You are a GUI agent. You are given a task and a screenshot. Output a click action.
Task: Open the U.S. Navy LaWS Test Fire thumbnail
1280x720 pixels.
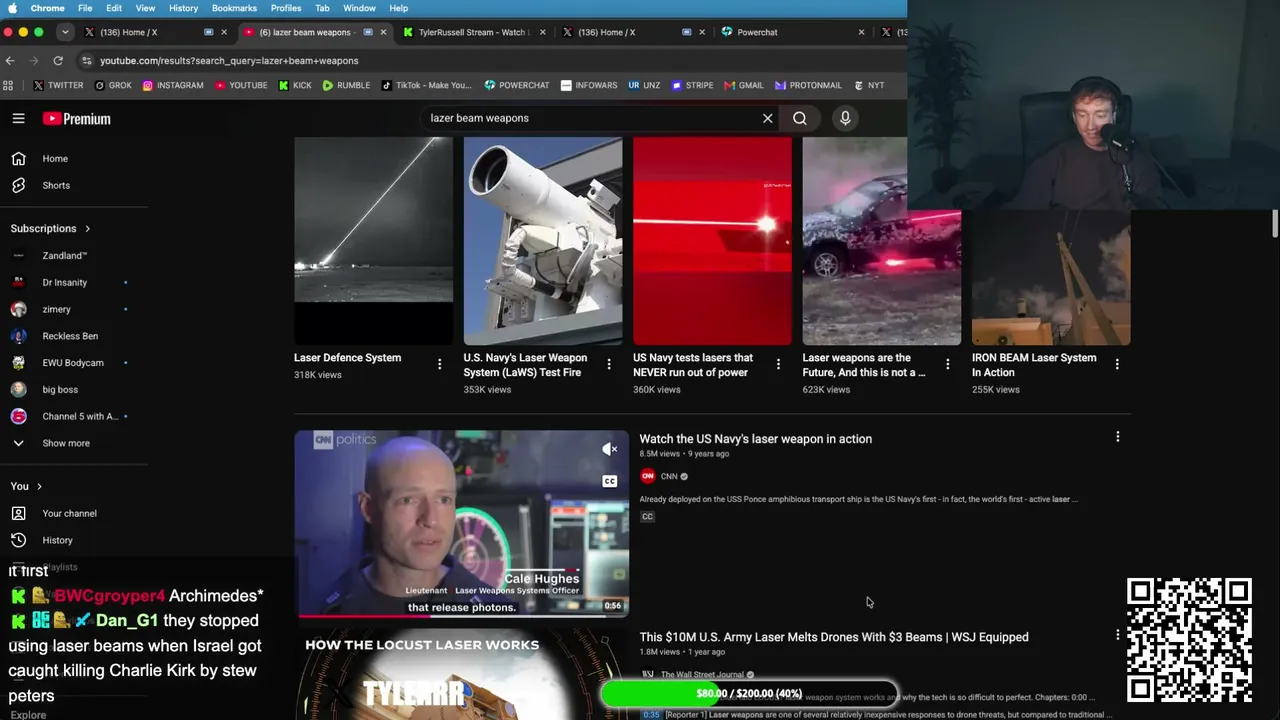coord(543,241)
